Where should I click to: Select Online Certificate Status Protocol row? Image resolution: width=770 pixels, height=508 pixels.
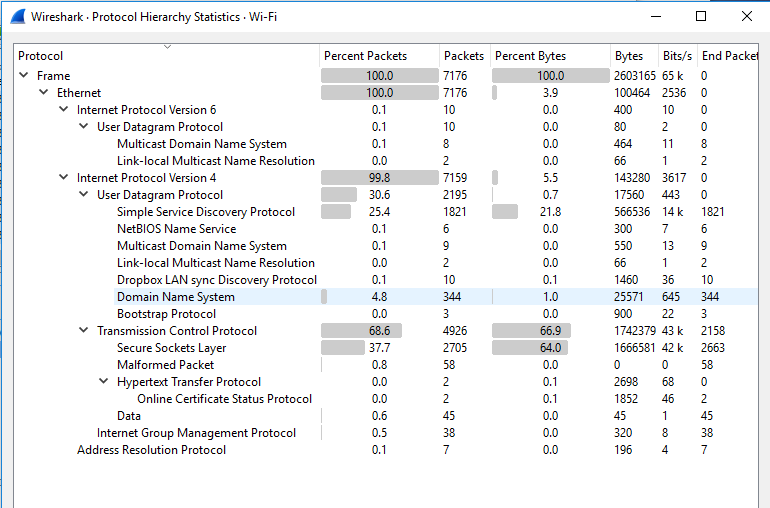coord(386,399)
